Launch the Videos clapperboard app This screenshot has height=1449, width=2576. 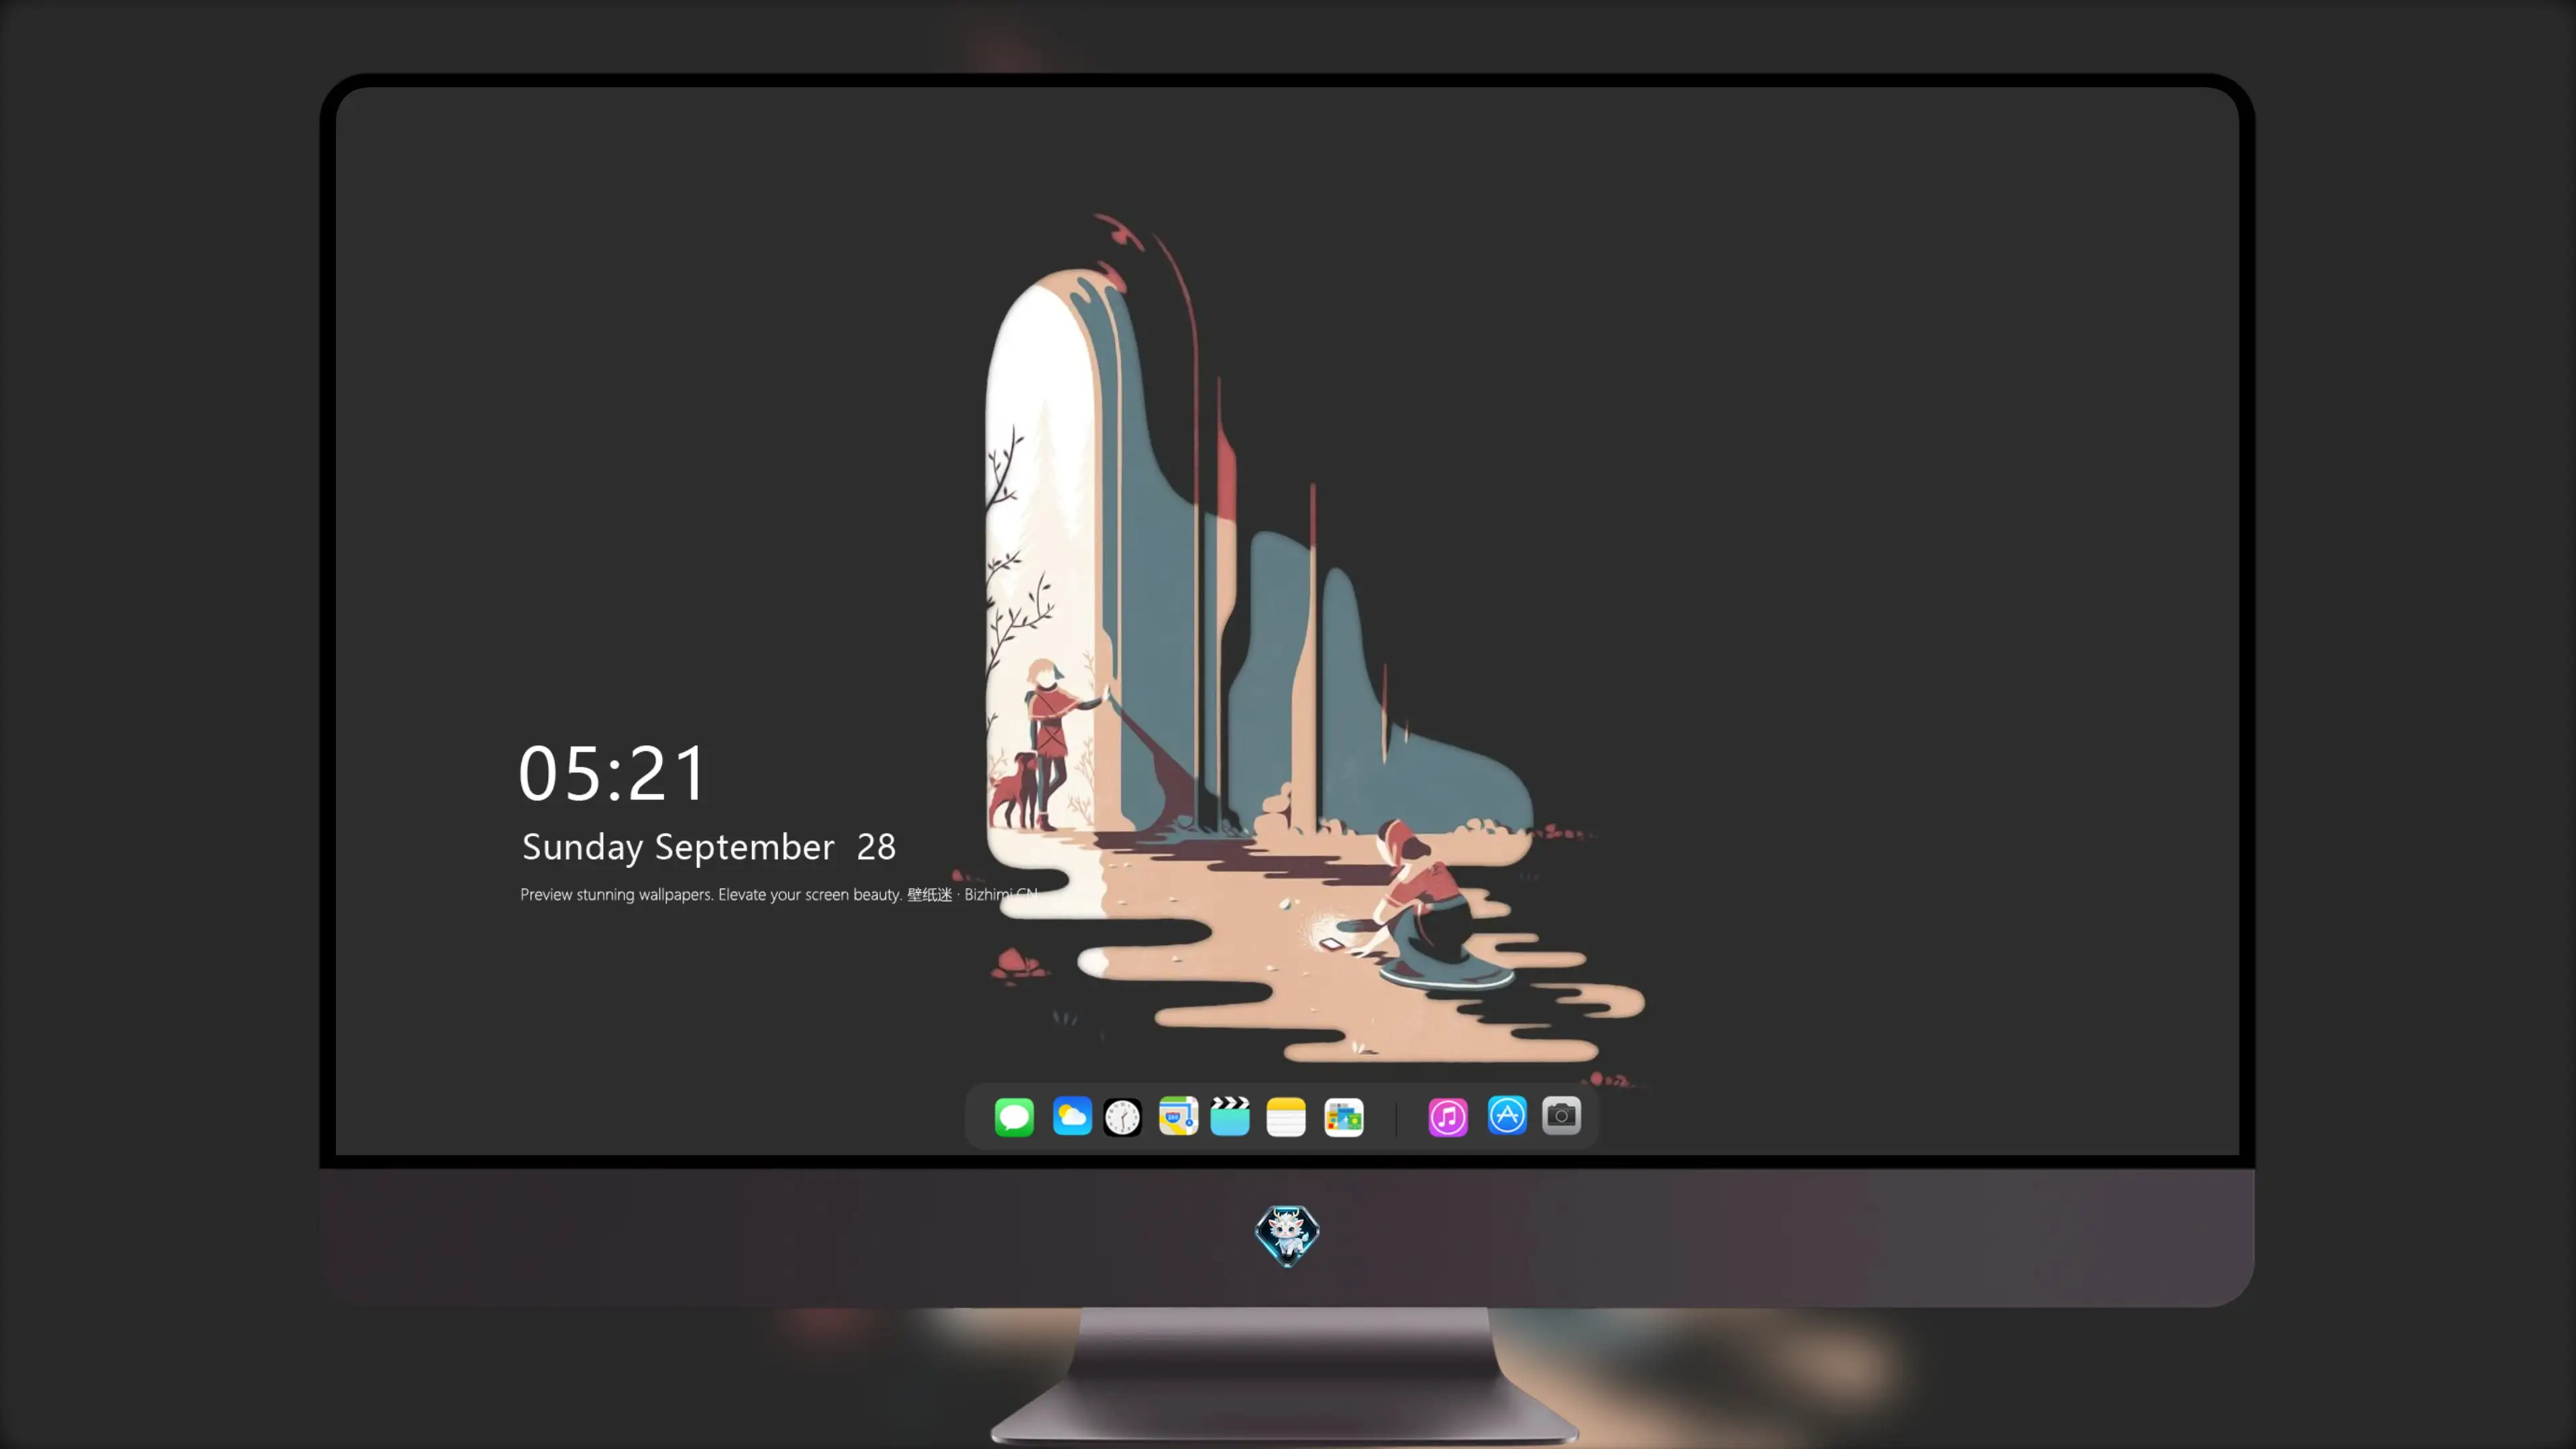(x=1230, y=1116)
